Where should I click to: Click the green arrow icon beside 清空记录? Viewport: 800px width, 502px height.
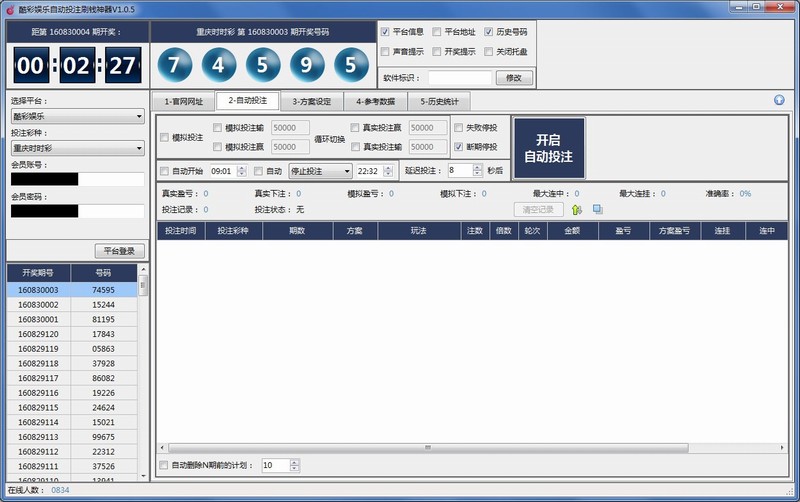(x=577, y=209)
